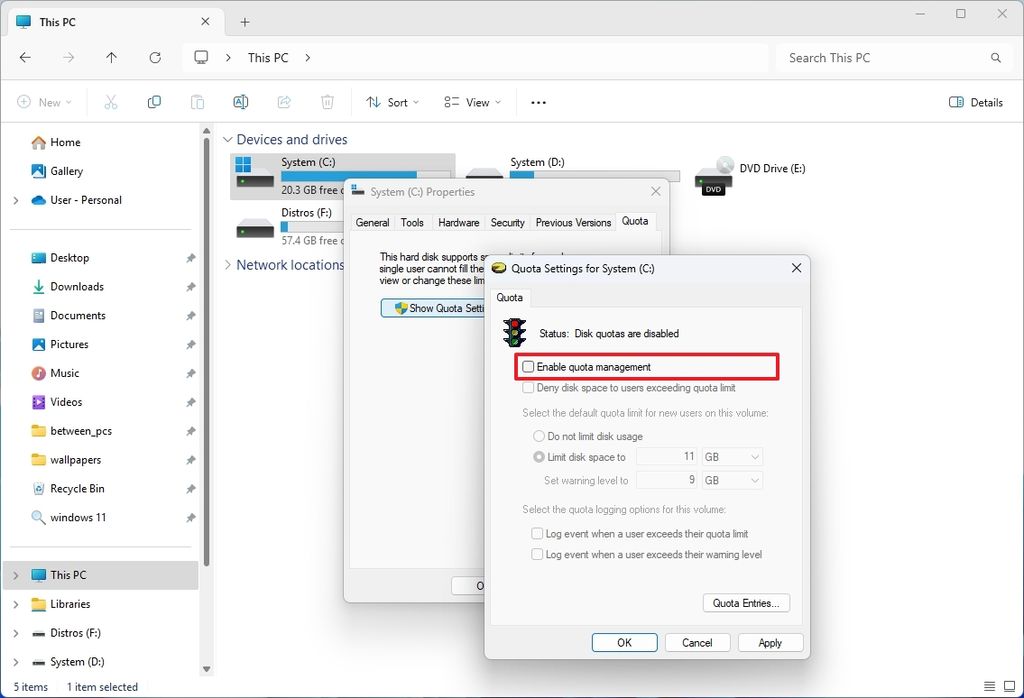Switch to the Hardware tab in Properties

tap(459, 222)
